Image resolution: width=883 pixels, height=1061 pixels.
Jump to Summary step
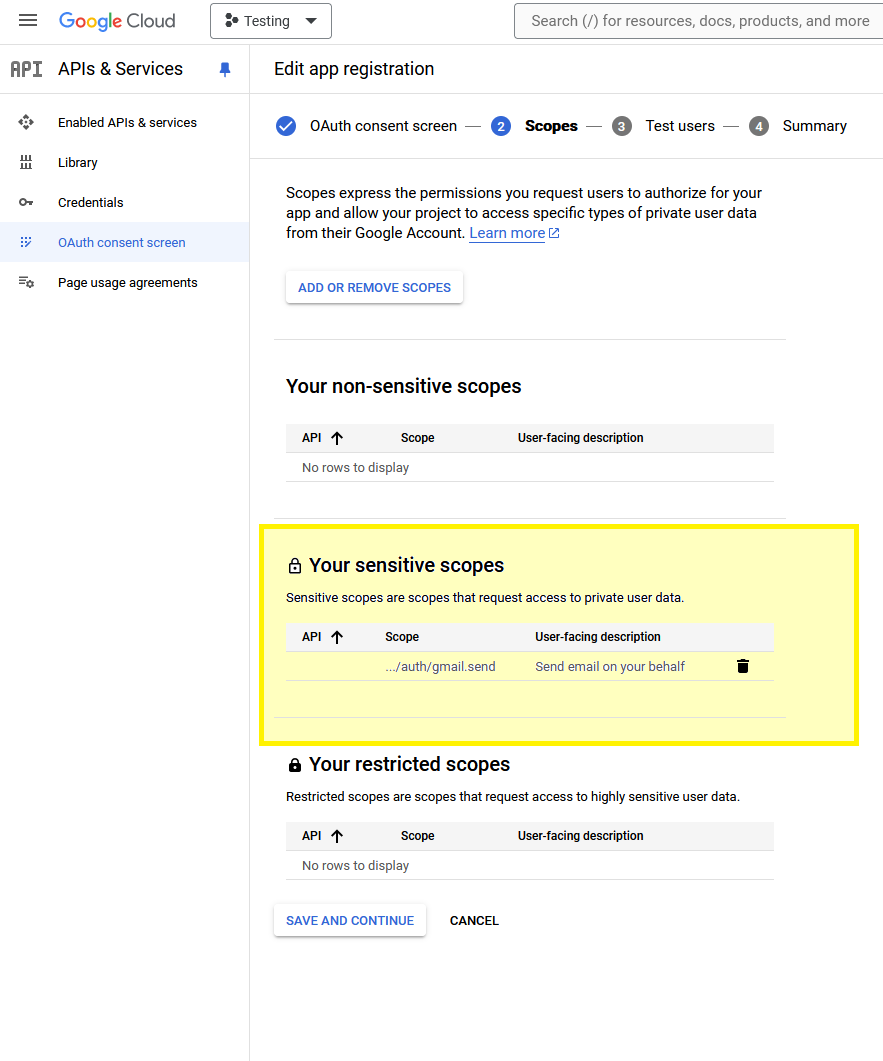click(x=815, y=126)
